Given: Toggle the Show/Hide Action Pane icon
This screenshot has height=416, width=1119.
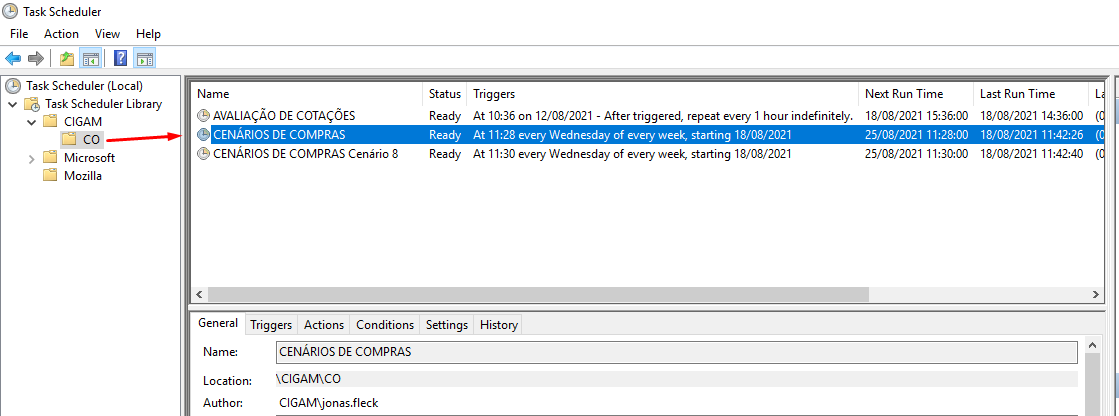Looking at the screenshot, I should (x=144, y=58).
